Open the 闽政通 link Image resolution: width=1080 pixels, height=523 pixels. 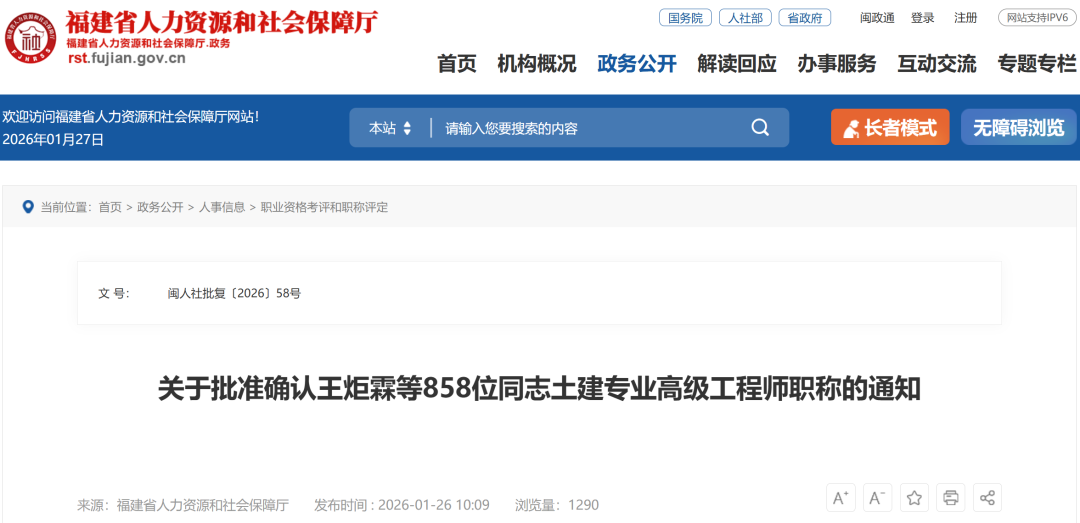(x=877, y=18)
